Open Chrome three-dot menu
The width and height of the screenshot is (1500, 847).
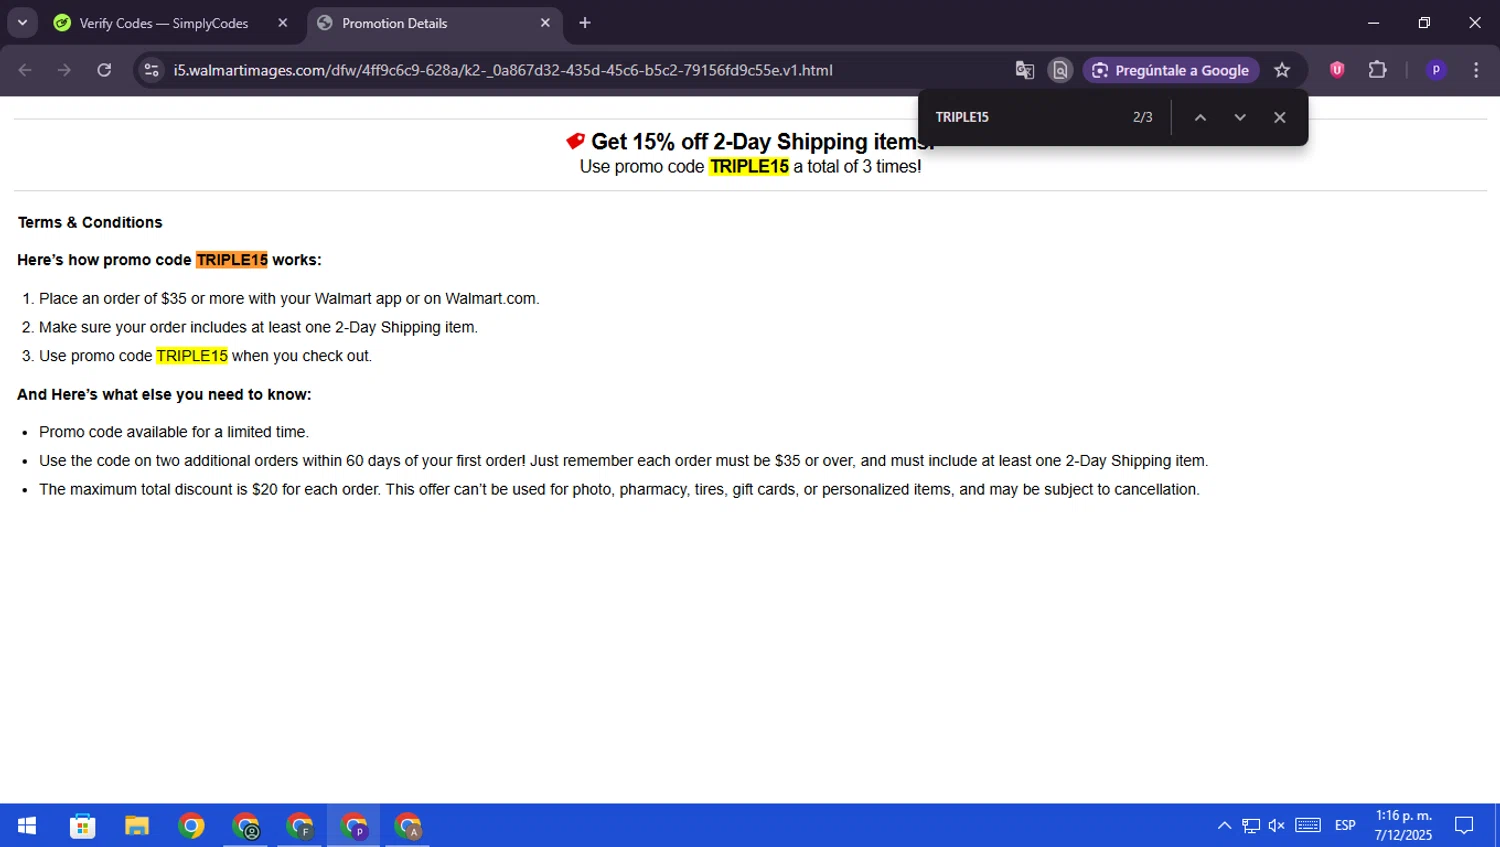pos(1476,70)
